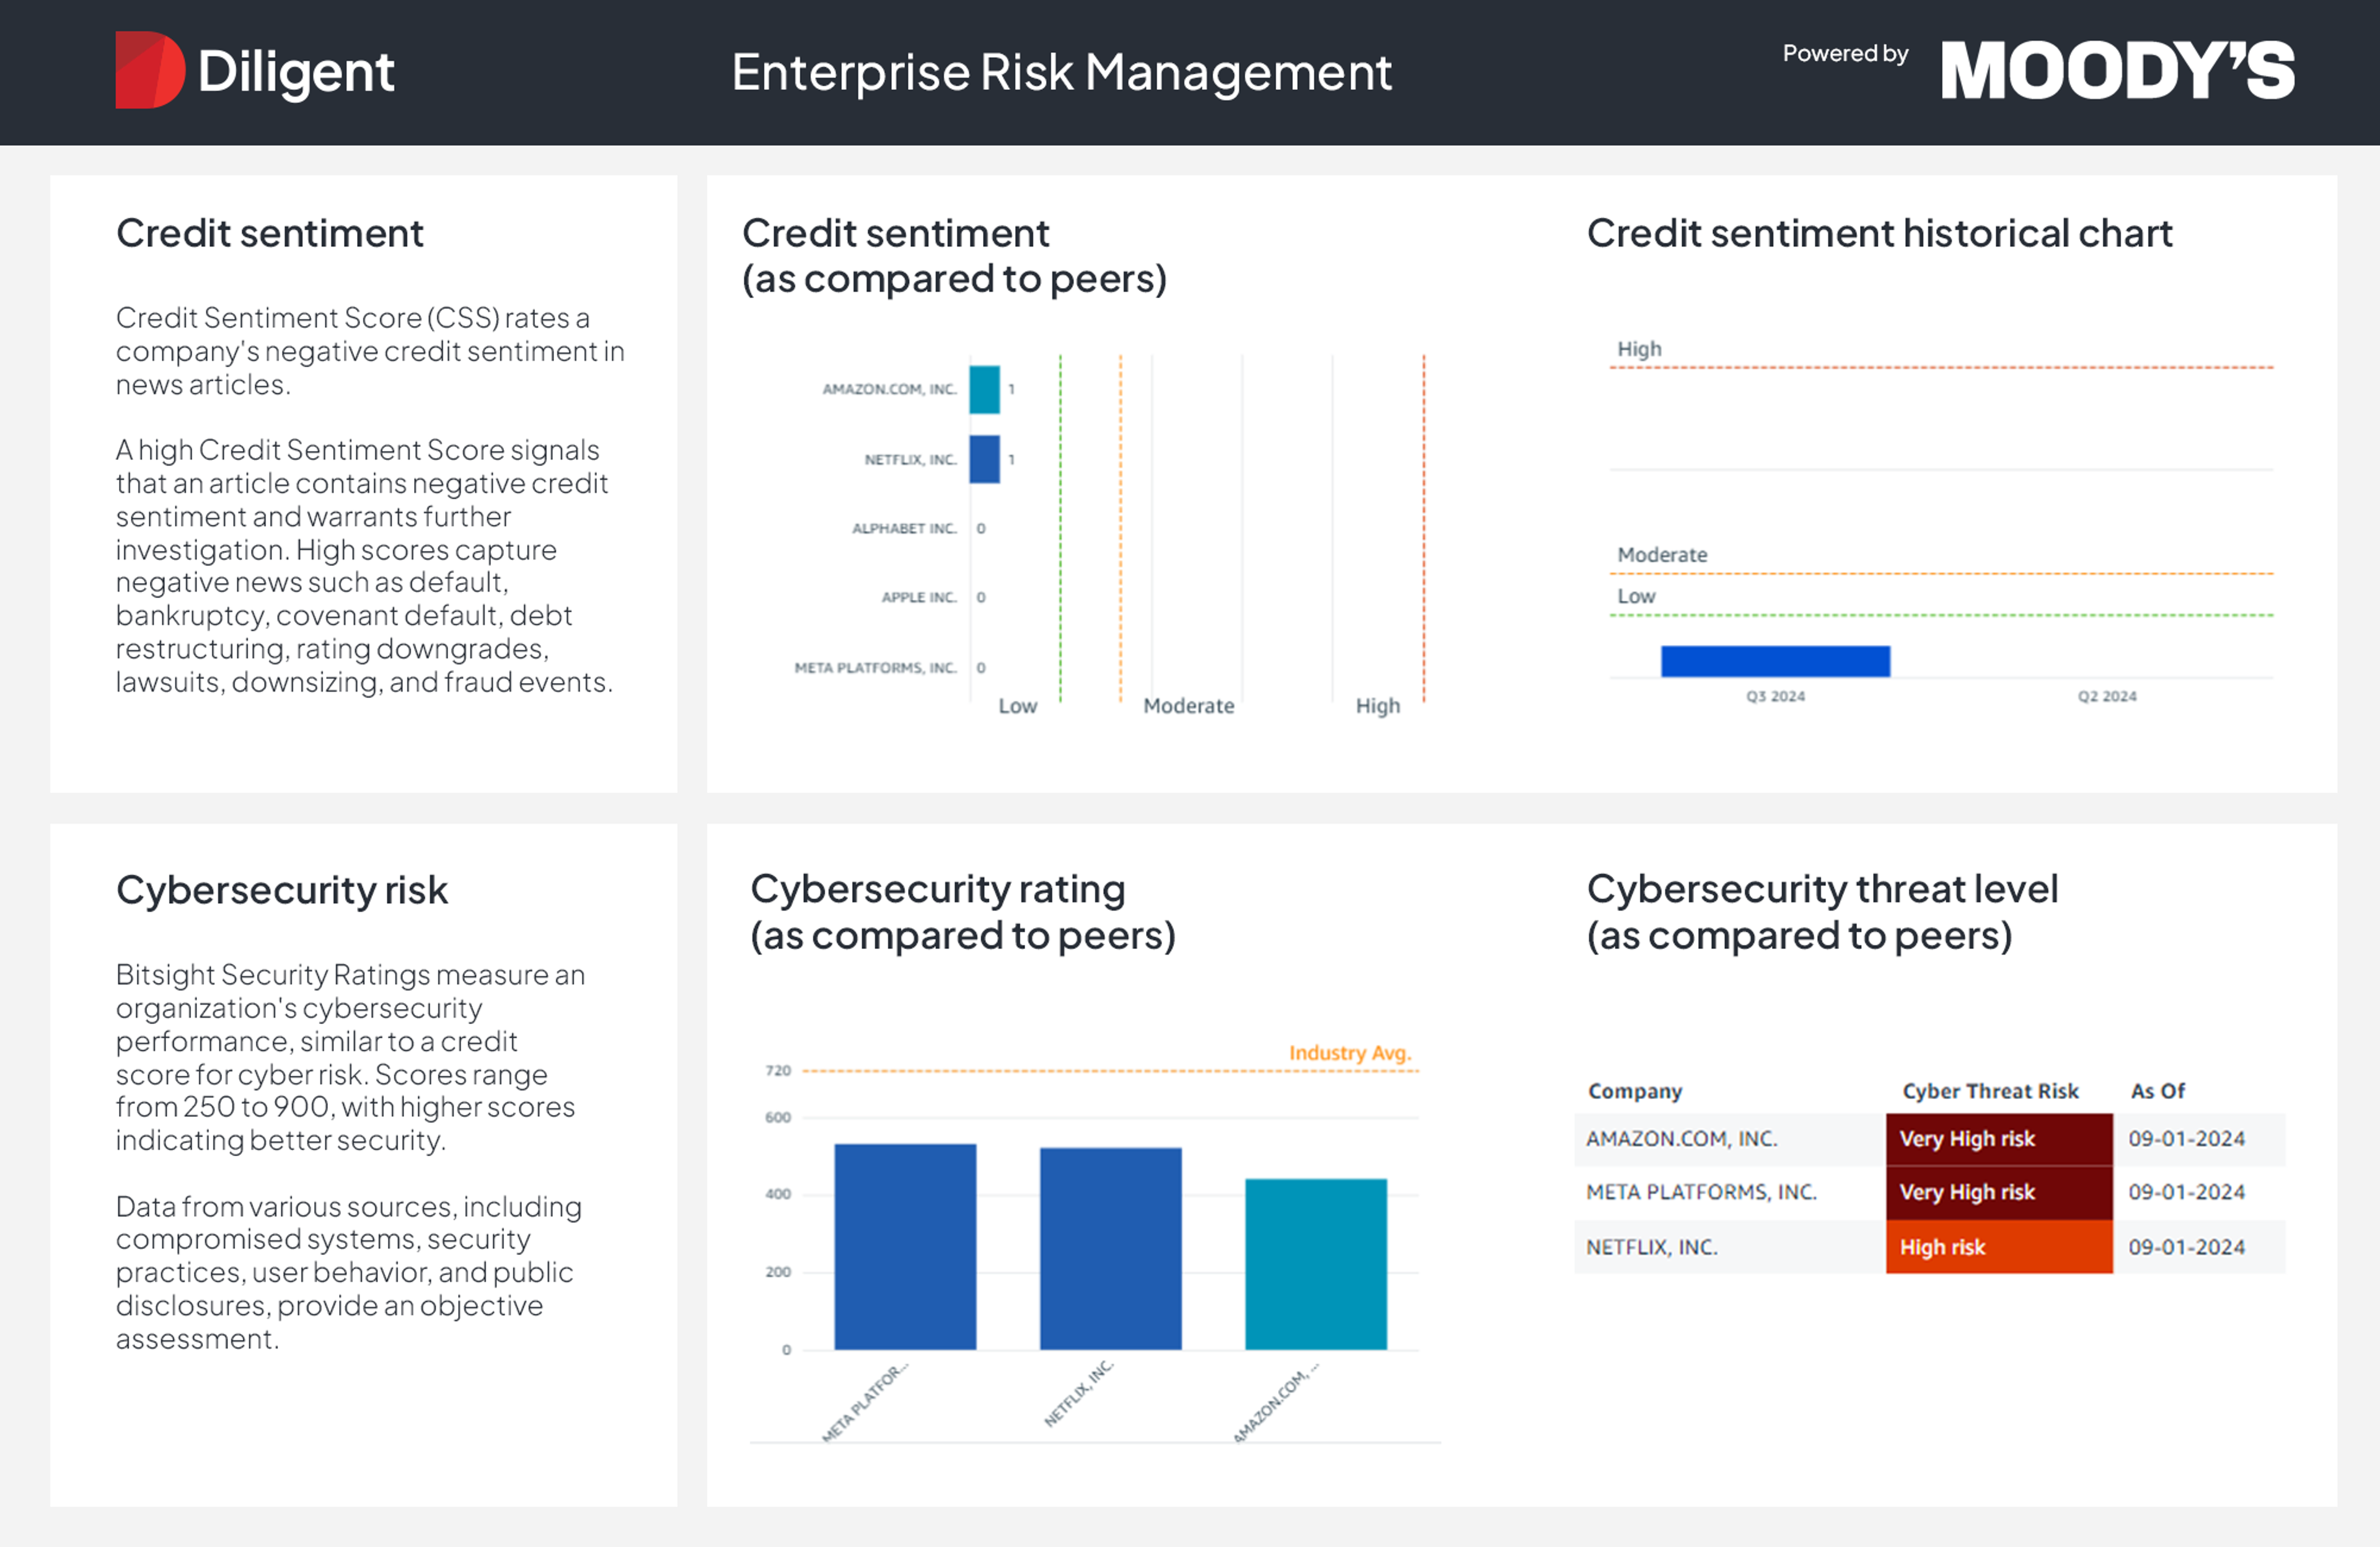This screenshot has height=1547, width=2380.
Task: Click the 'Q3 2024' axis label
Action: 1775,696
